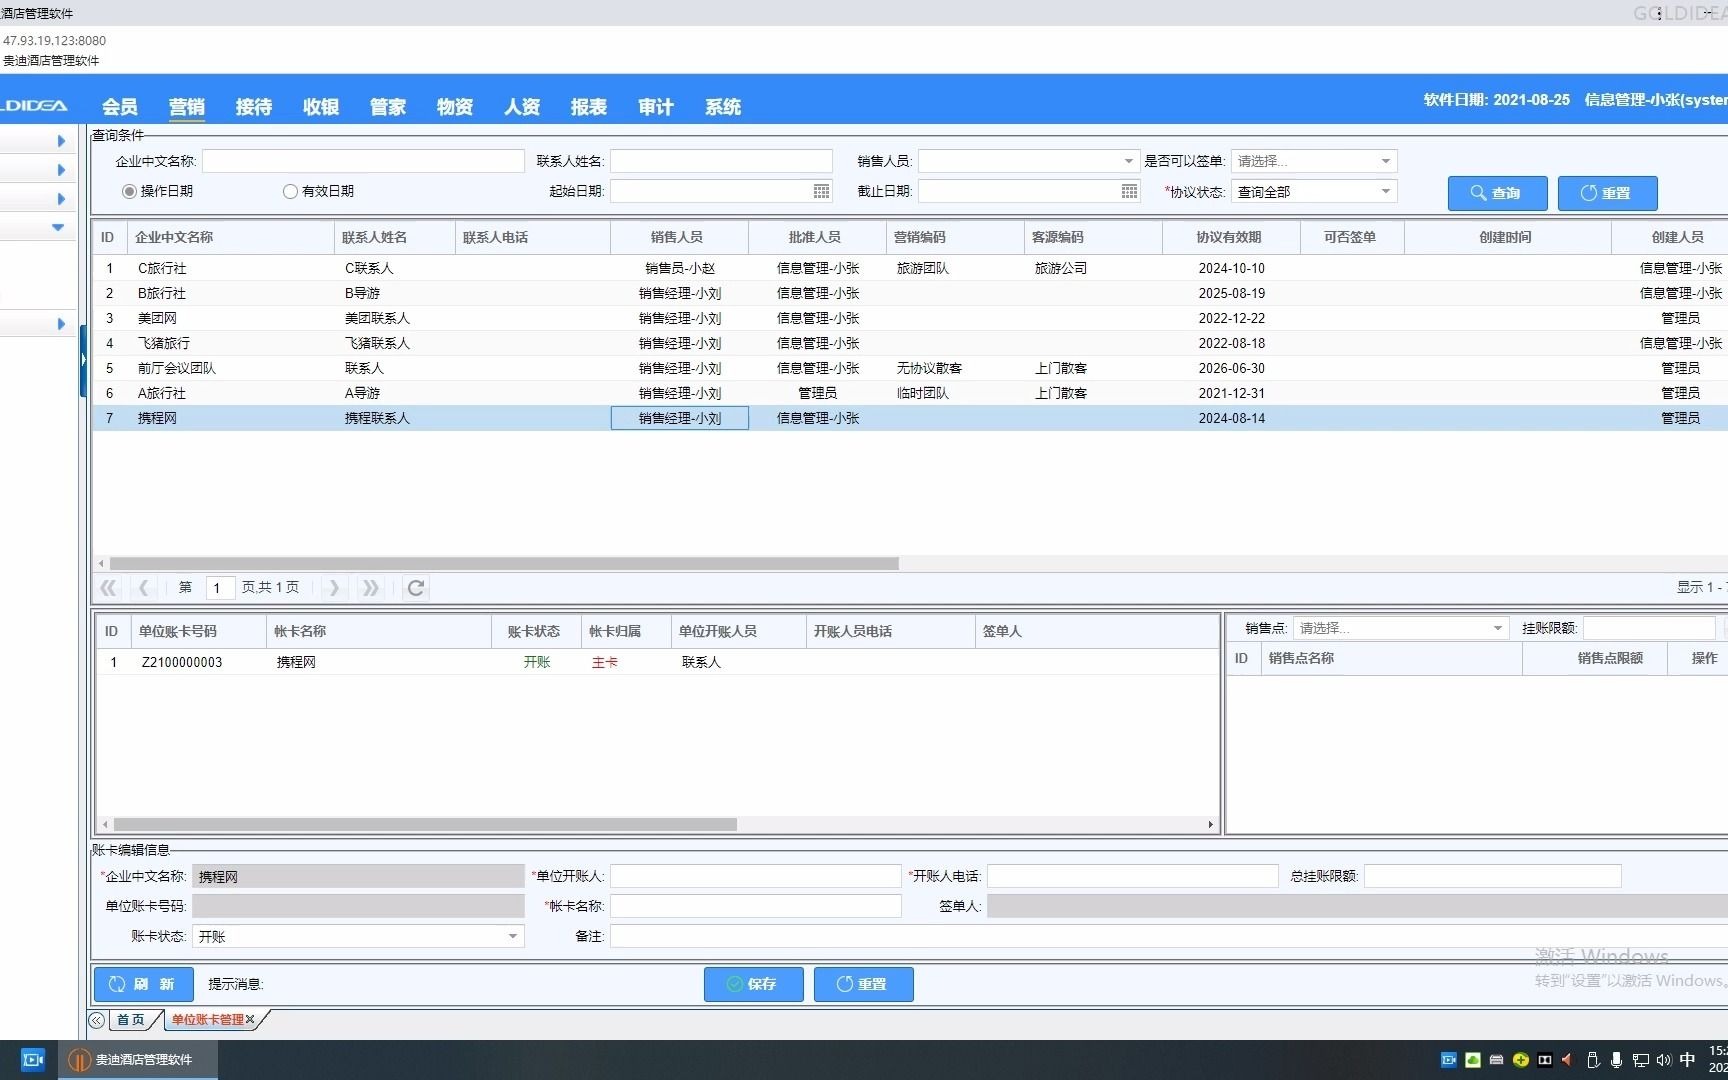Click the 总挂账限额 input field
Image resolution: width=1728 pixels, height=1080 pixels.
point(1492,876)
